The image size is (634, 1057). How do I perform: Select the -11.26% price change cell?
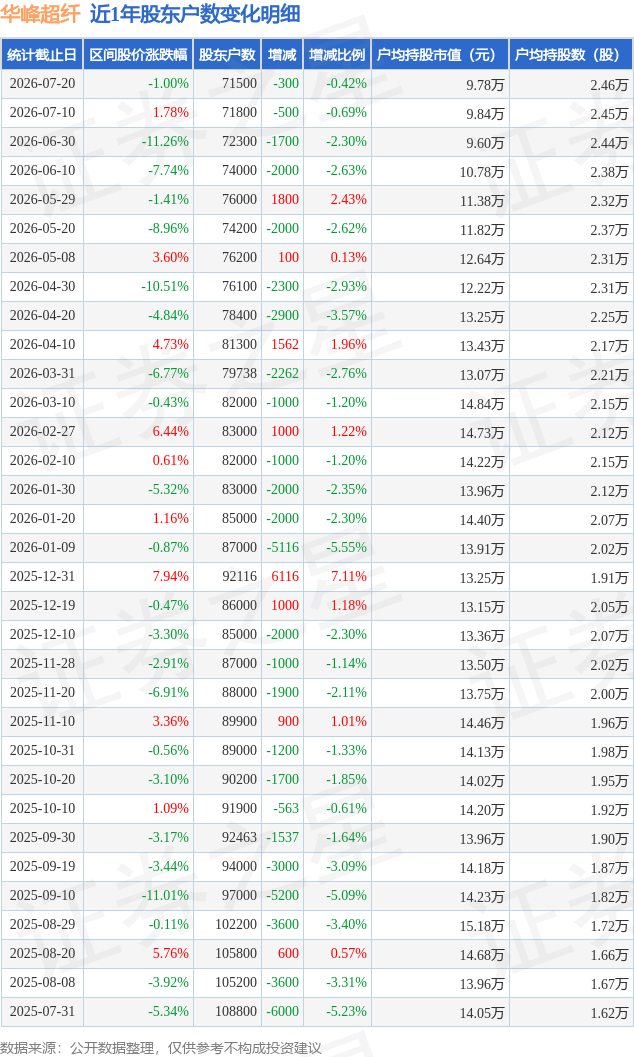[165, 142]
